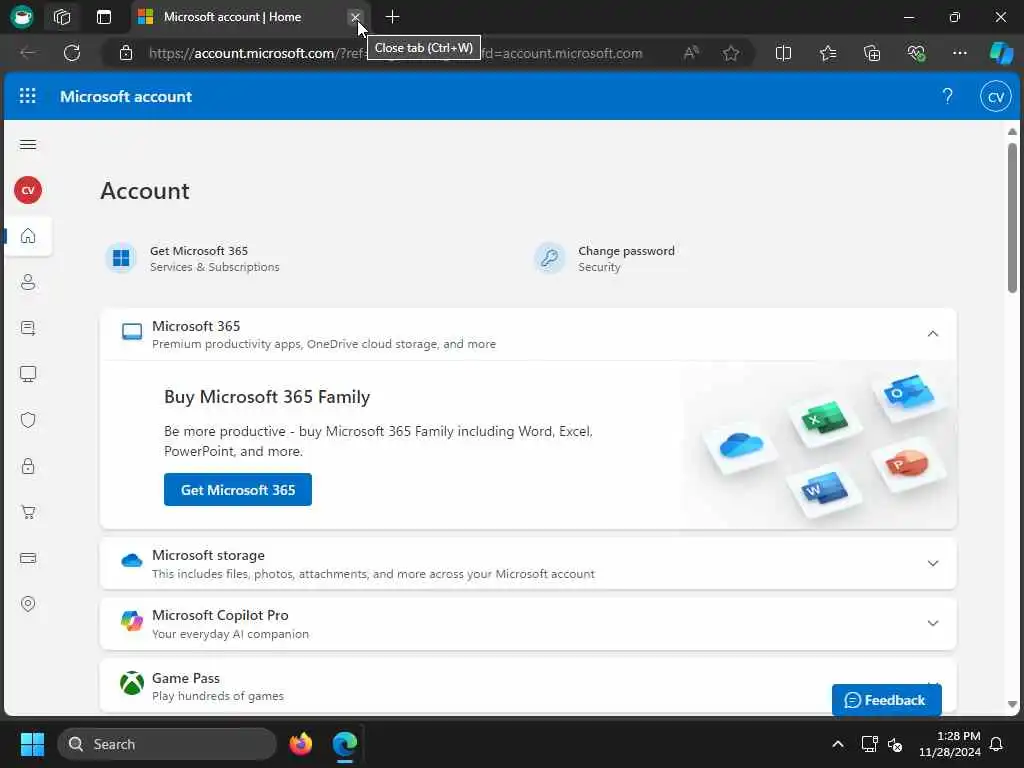Image resolution: width=1024 pixels, height=768 pixels.
Task: Open the Favorites list icon
Action: click(x=827, y=53)
